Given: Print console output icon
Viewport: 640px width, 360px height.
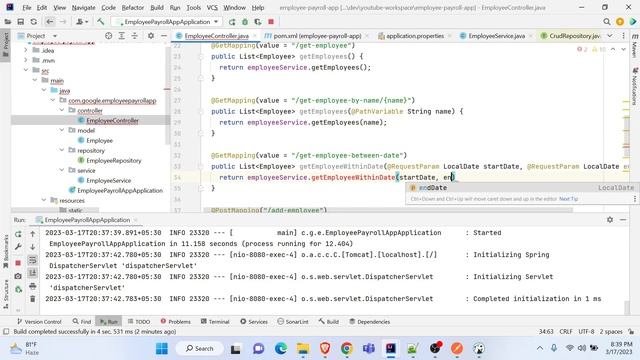Looking at the screenshot, I should click(x=33, y=286).
